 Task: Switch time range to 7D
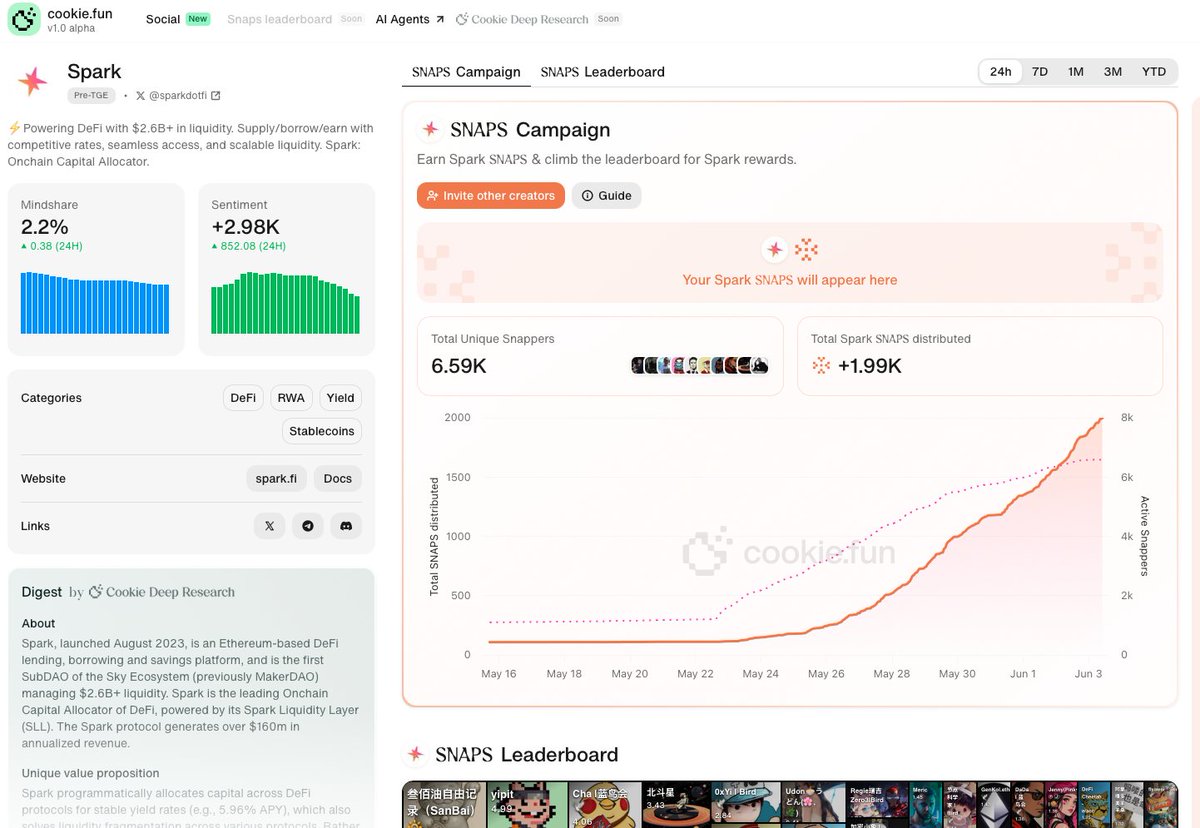coord(1040,72)
